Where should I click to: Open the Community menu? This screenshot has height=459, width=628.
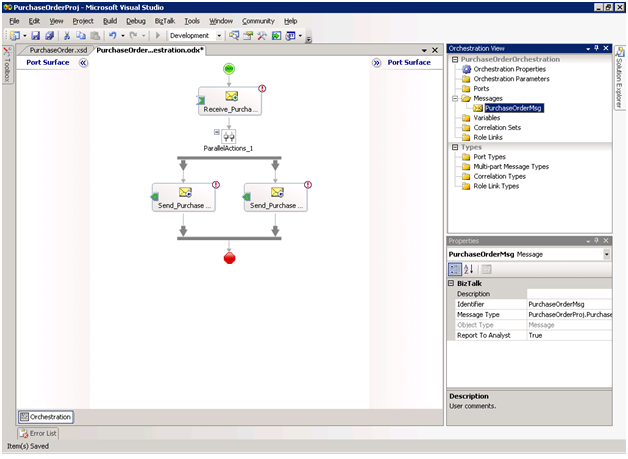(x=258, y=21)
